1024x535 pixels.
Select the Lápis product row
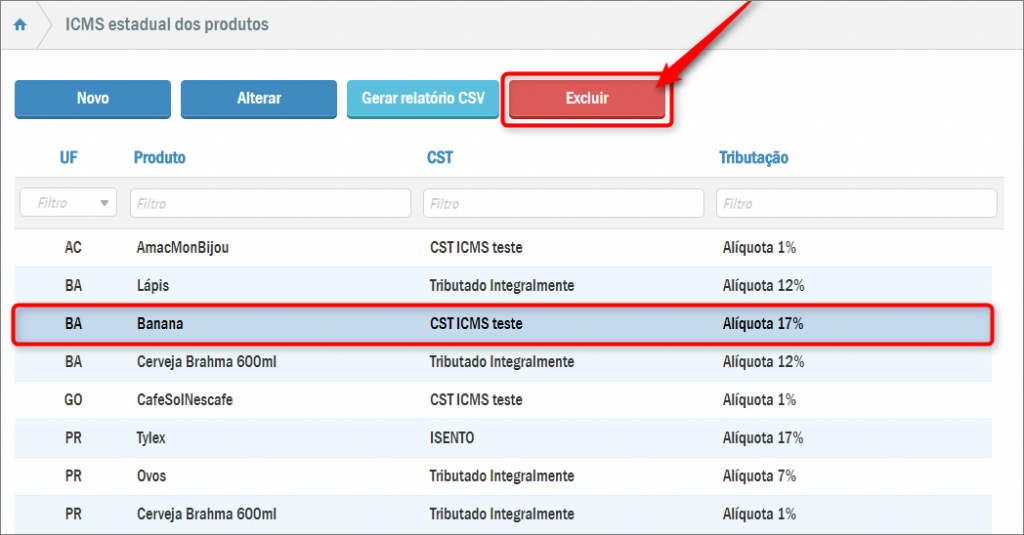tap(153, 286)
